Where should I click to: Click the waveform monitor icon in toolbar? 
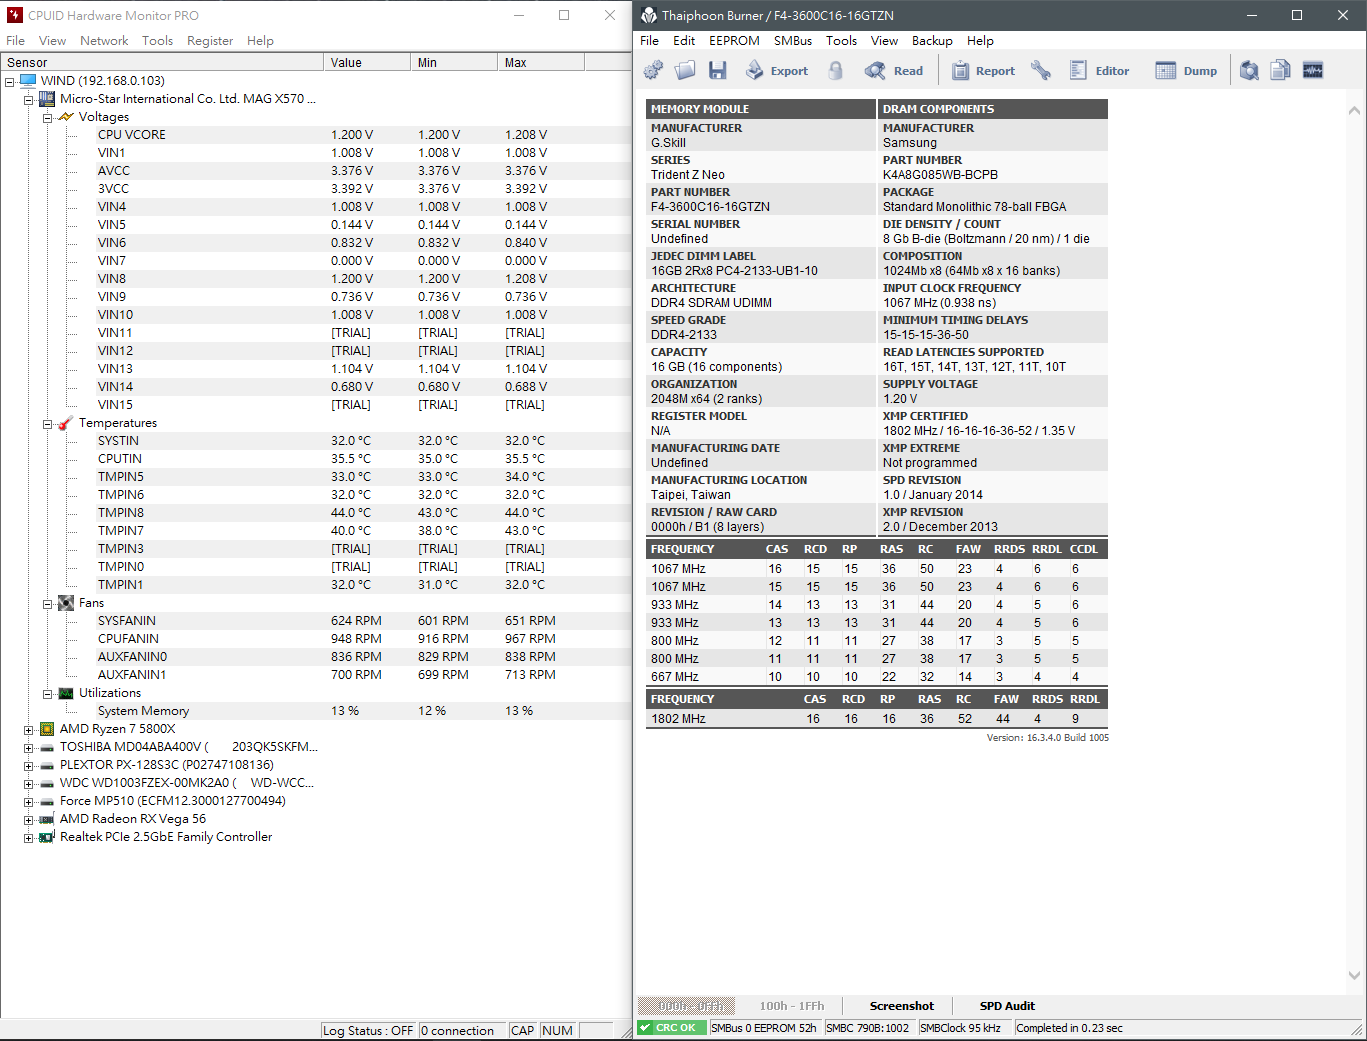(1313, 70)
